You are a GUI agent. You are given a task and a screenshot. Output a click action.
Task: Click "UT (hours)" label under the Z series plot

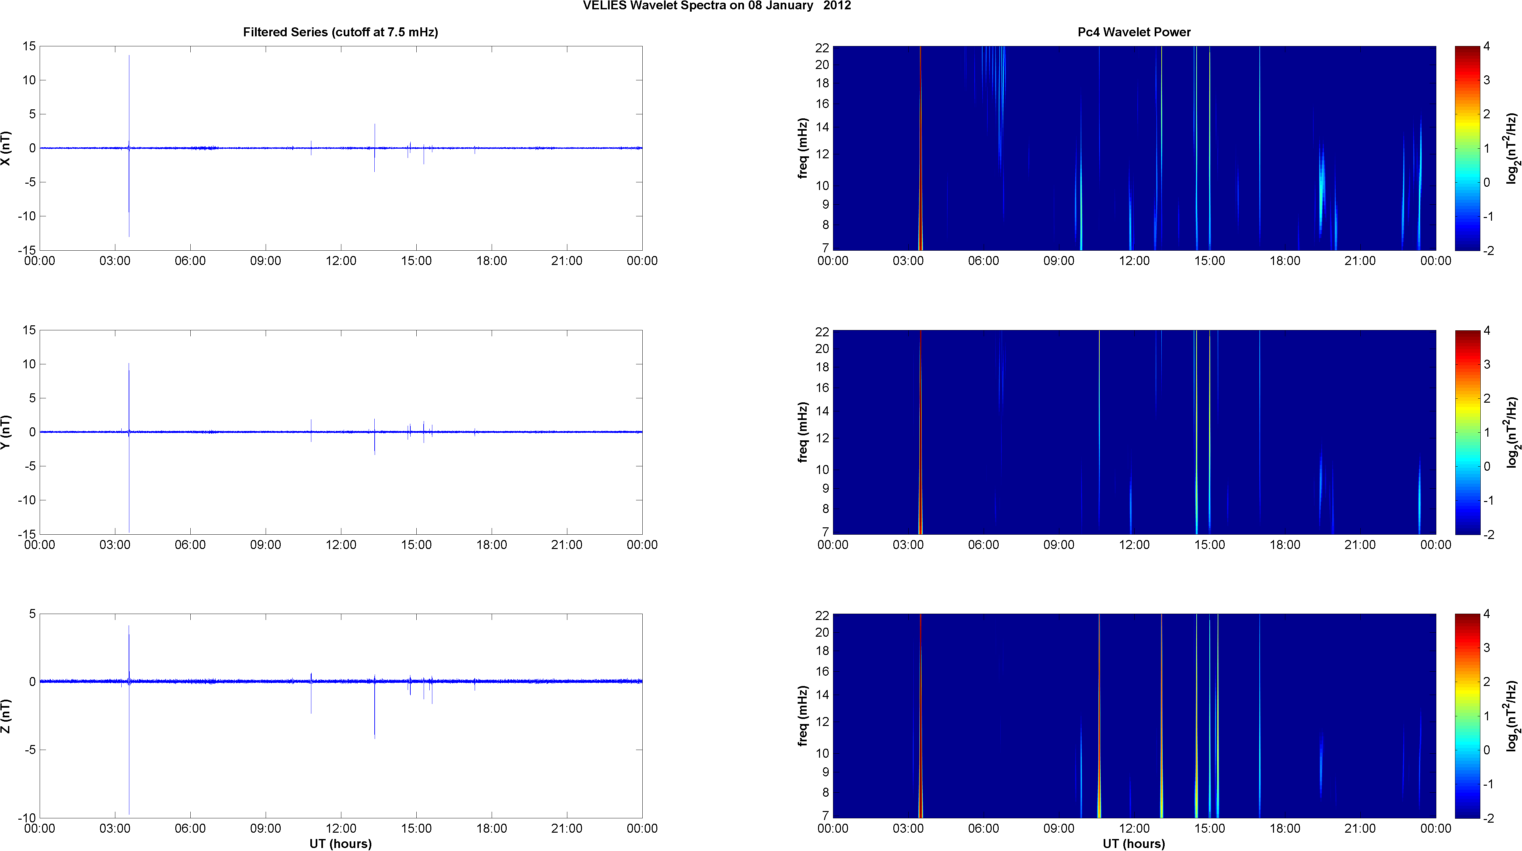tap(340, 843)
